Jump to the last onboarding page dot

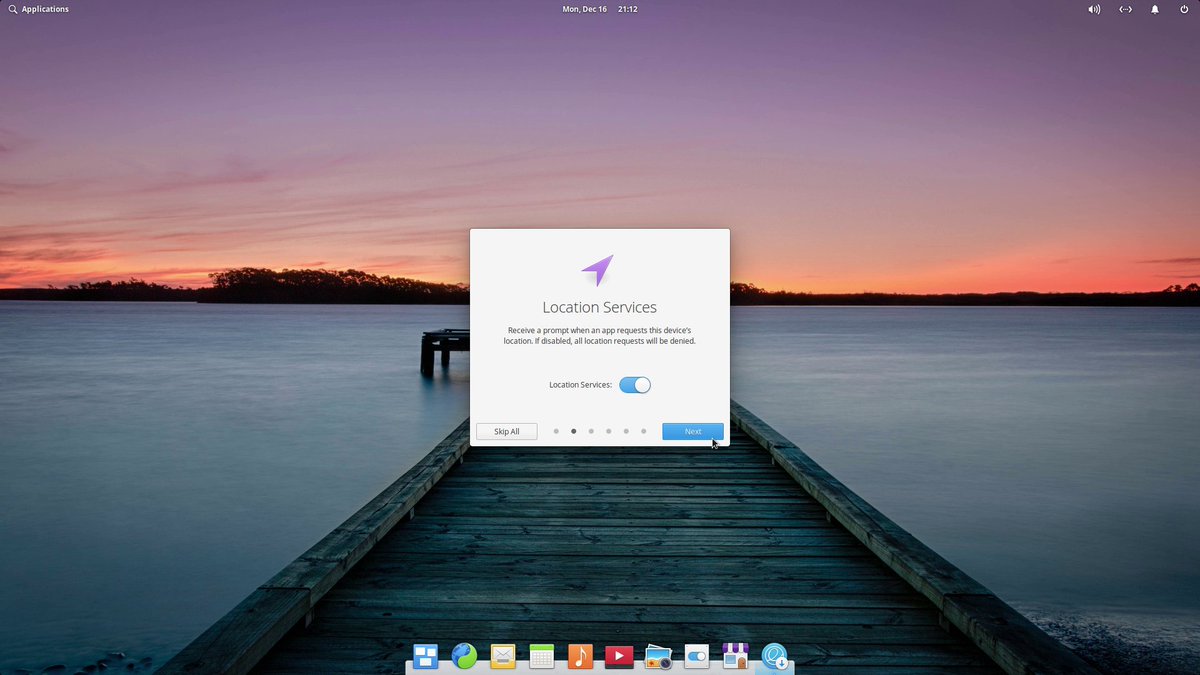coord(643,432)
